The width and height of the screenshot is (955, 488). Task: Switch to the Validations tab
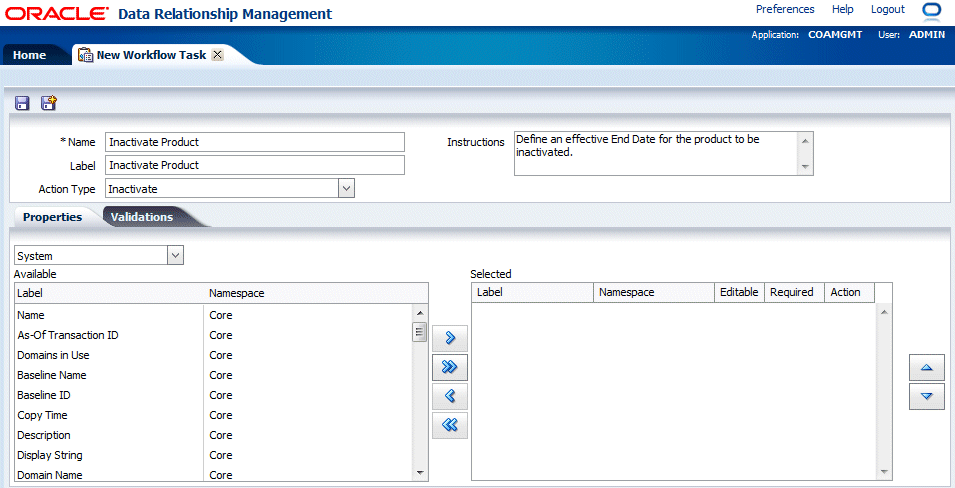click(x=142, y=217)
